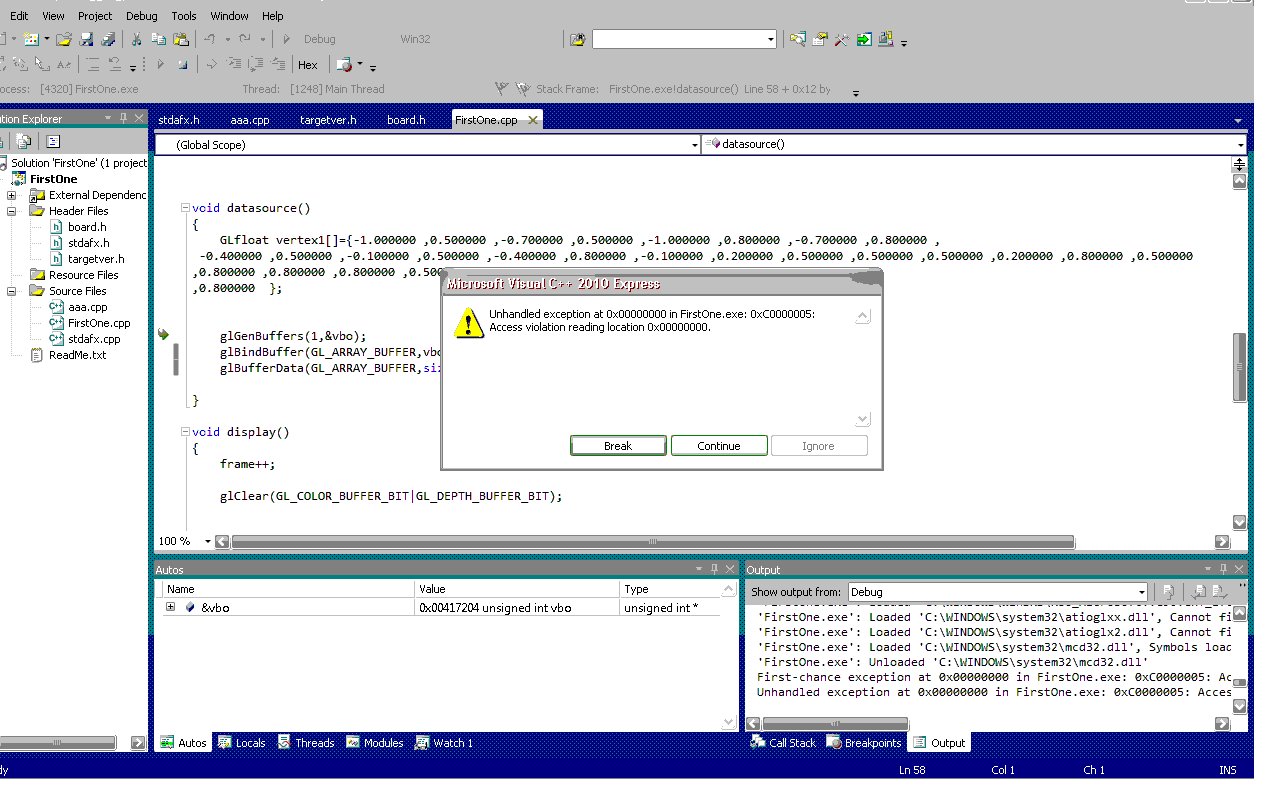Viewport: 1280px width, 800px height.
Task: Click the Save All toolbar icon
Action: (107, 39)
